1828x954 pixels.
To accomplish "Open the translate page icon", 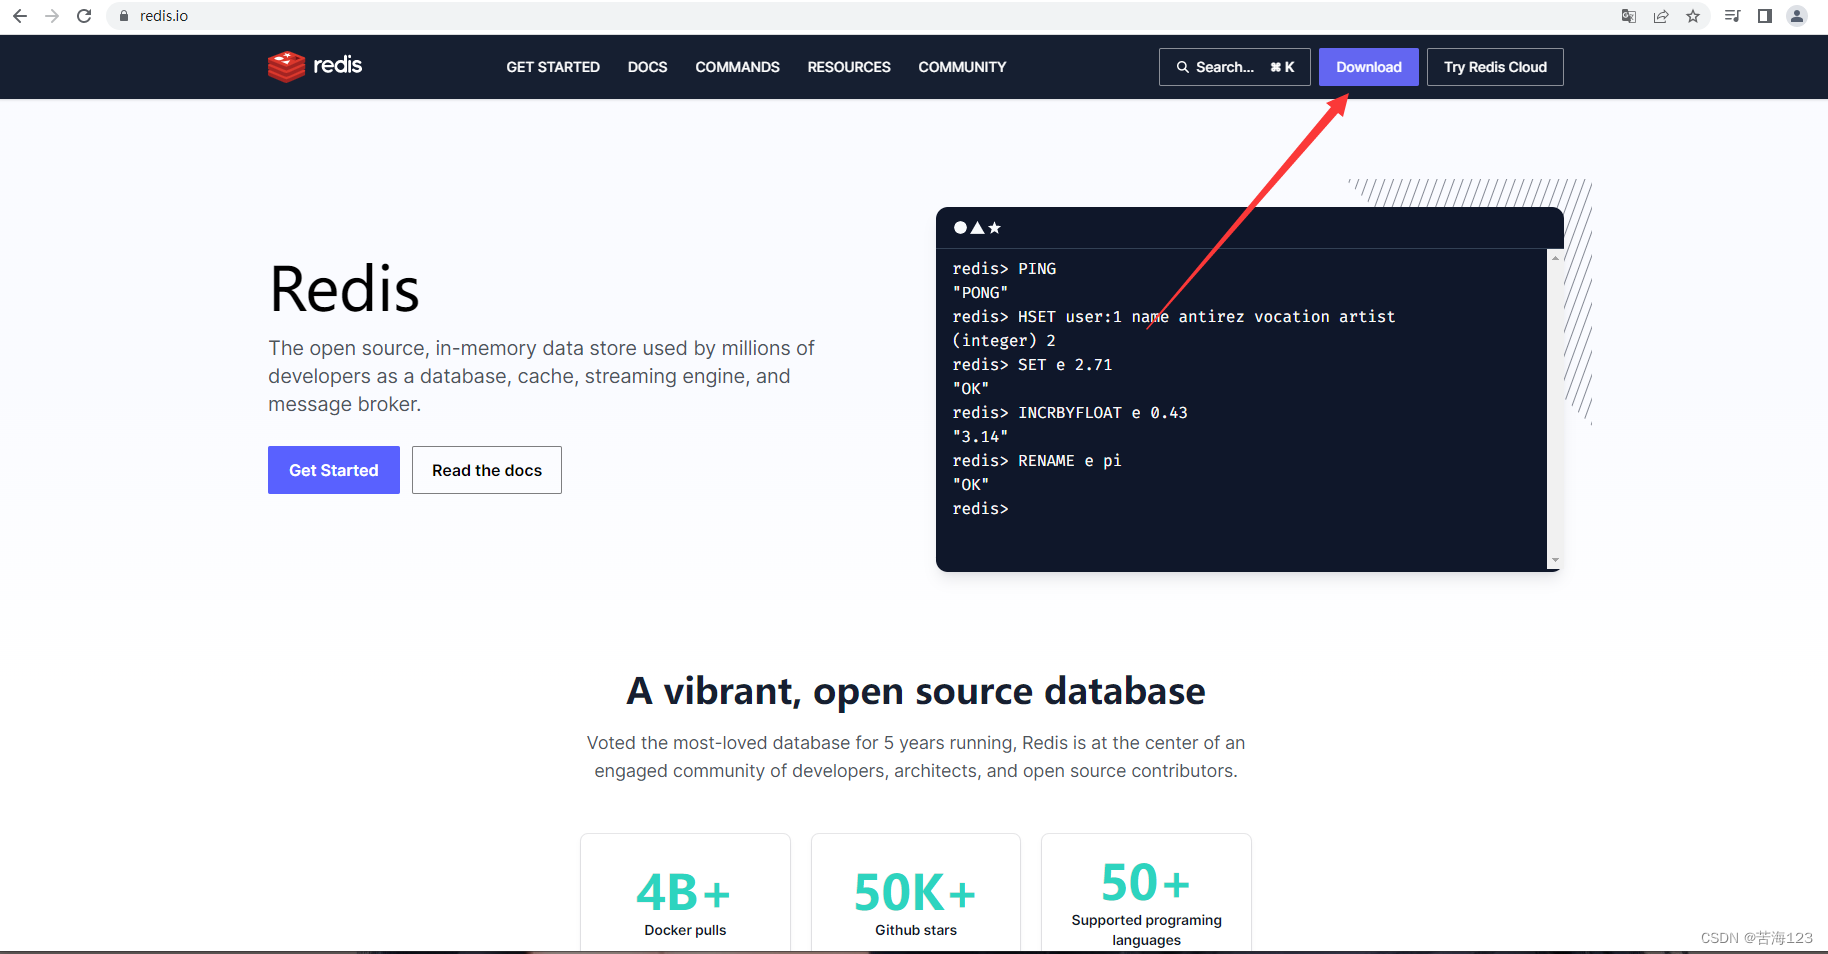I will pyautogui.click(x=1629, y=16).
